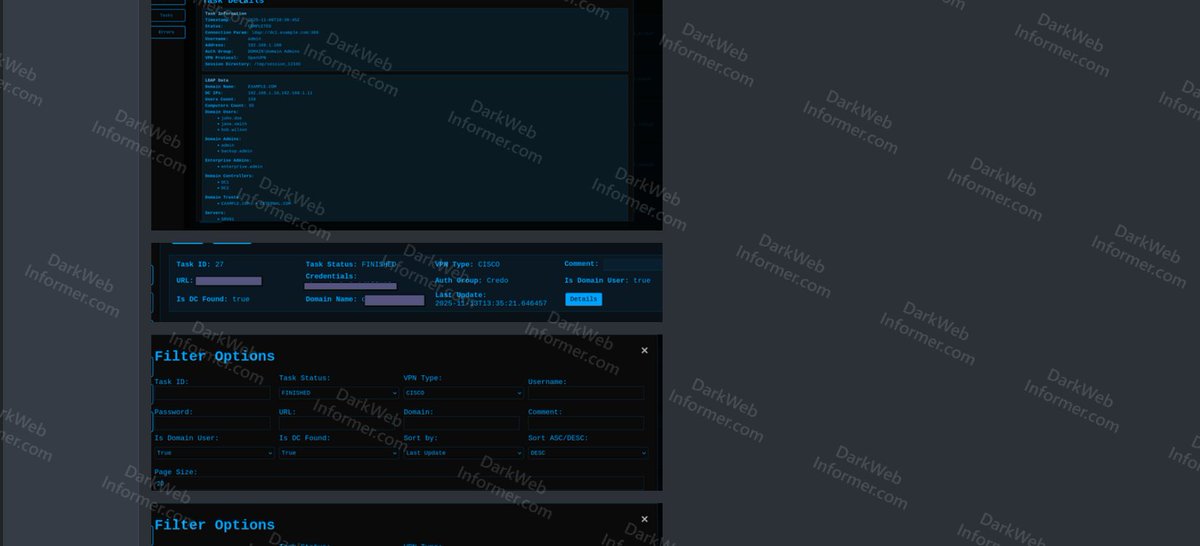Screen dimensions: 1200x546
Task: Expand the Task Status dropdown showing FINISHED
Action: coord(339,393)
